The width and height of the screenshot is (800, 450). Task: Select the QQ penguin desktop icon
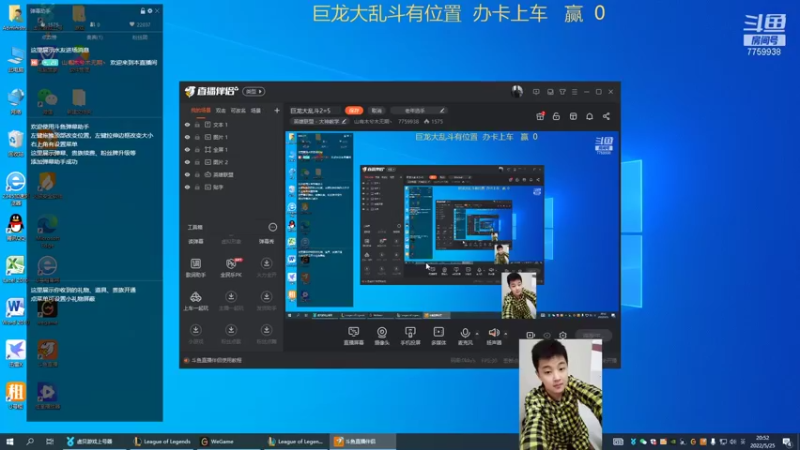(x=15, y=227)
